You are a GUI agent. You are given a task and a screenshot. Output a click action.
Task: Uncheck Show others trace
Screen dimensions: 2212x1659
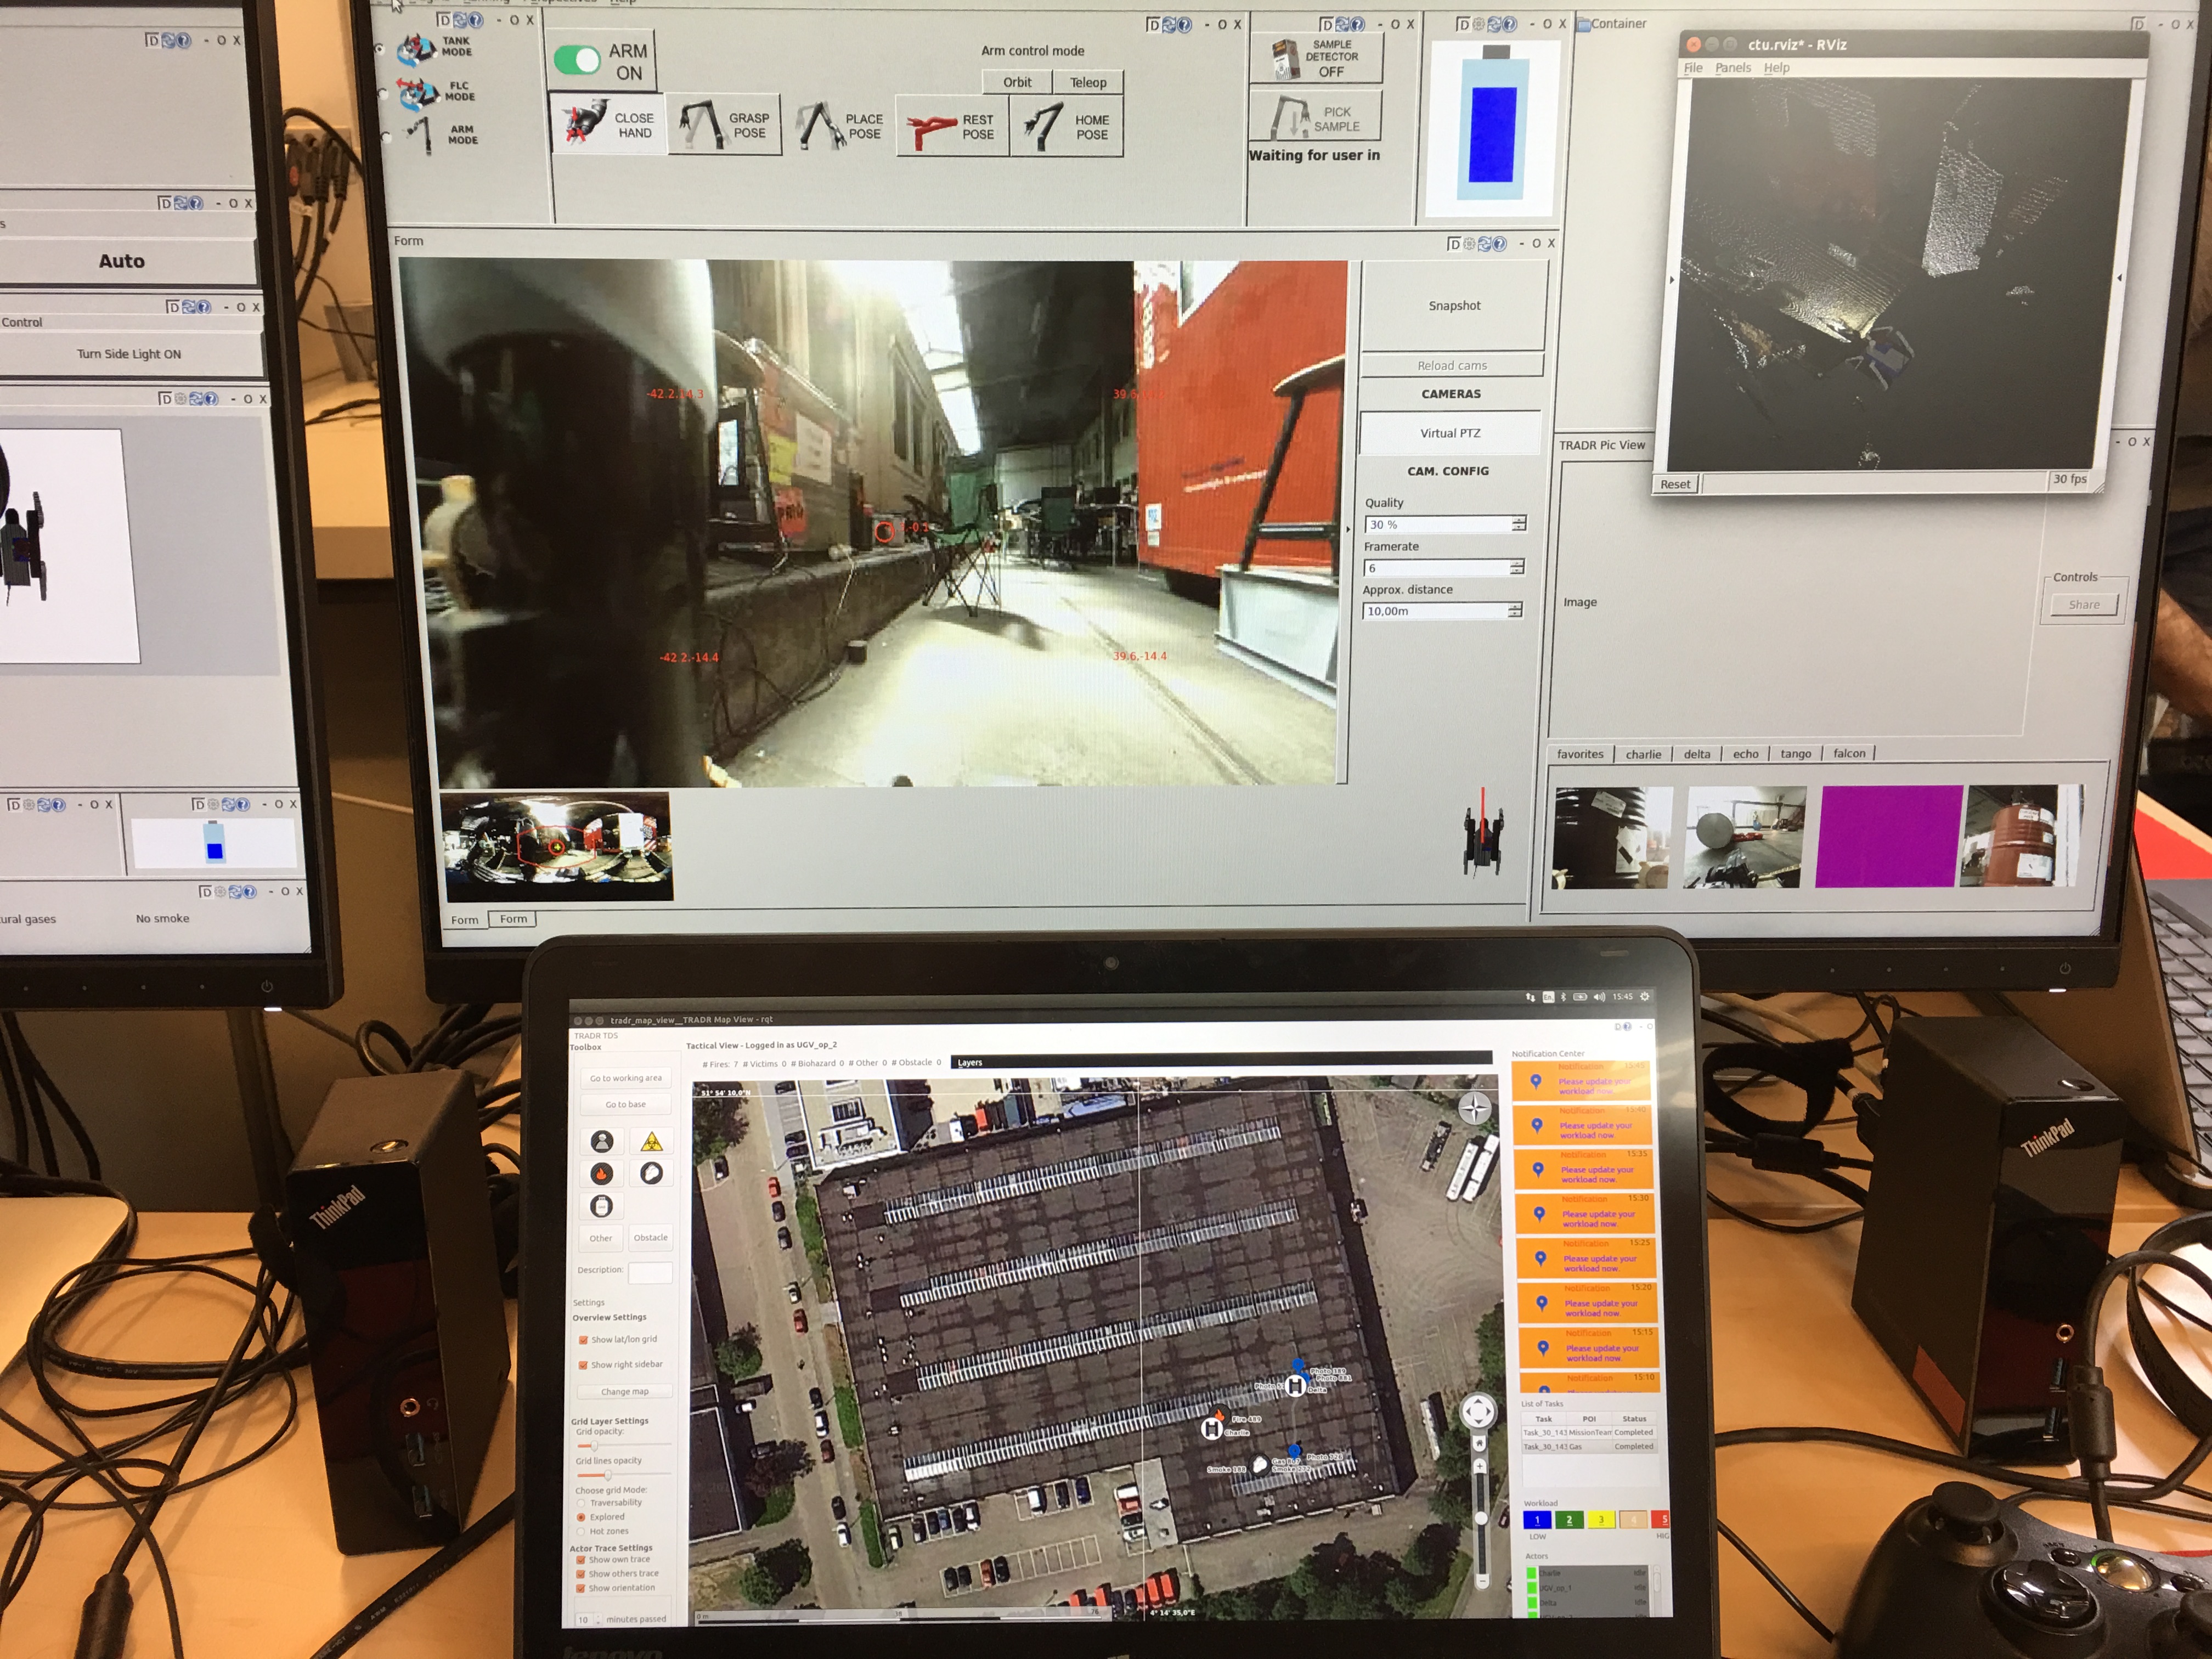tap(581, 1574)
